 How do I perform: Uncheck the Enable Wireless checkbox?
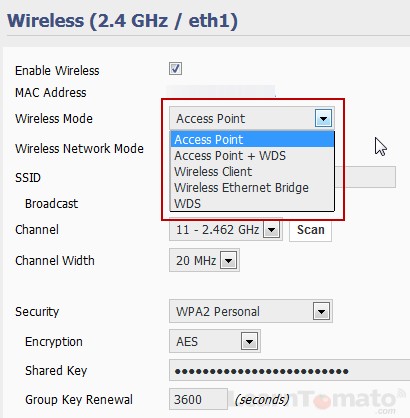point(175,69)
